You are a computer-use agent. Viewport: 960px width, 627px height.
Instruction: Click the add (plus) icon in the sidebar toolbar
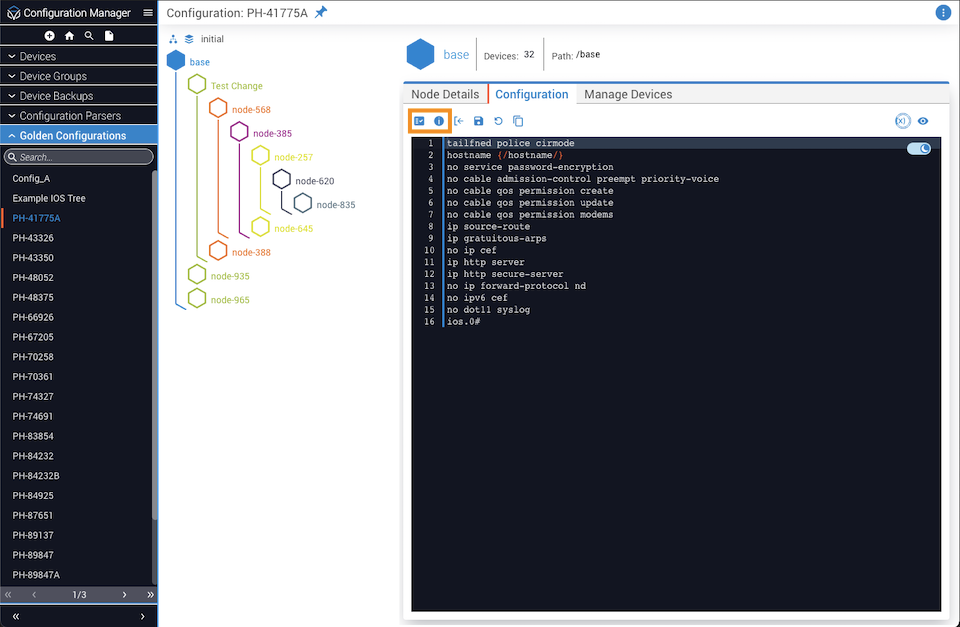click(x=50, y=36)
